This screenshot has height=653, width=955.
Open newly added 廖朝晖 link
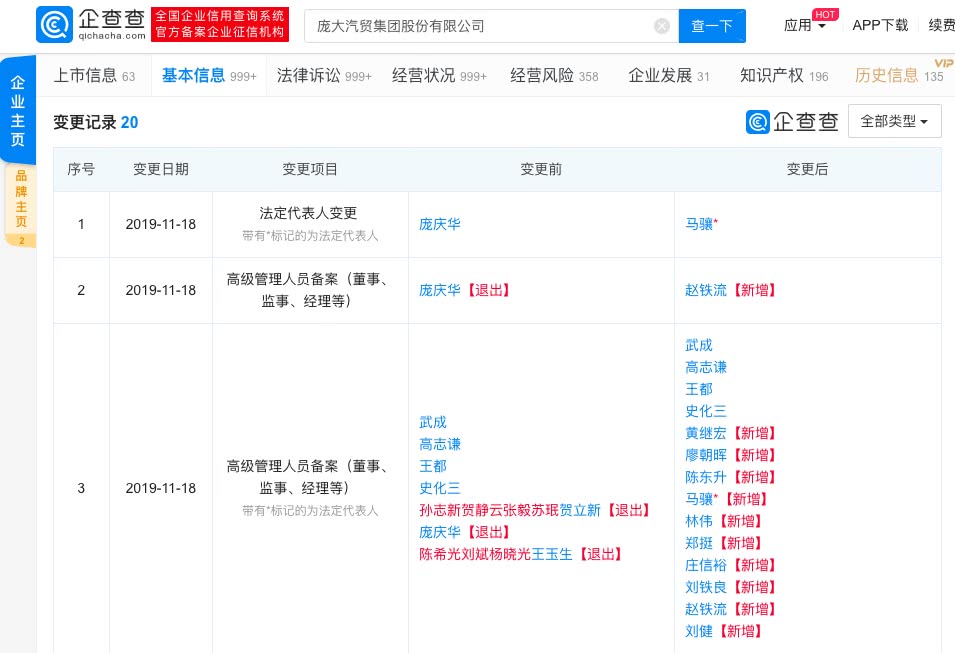coord(706,455)
